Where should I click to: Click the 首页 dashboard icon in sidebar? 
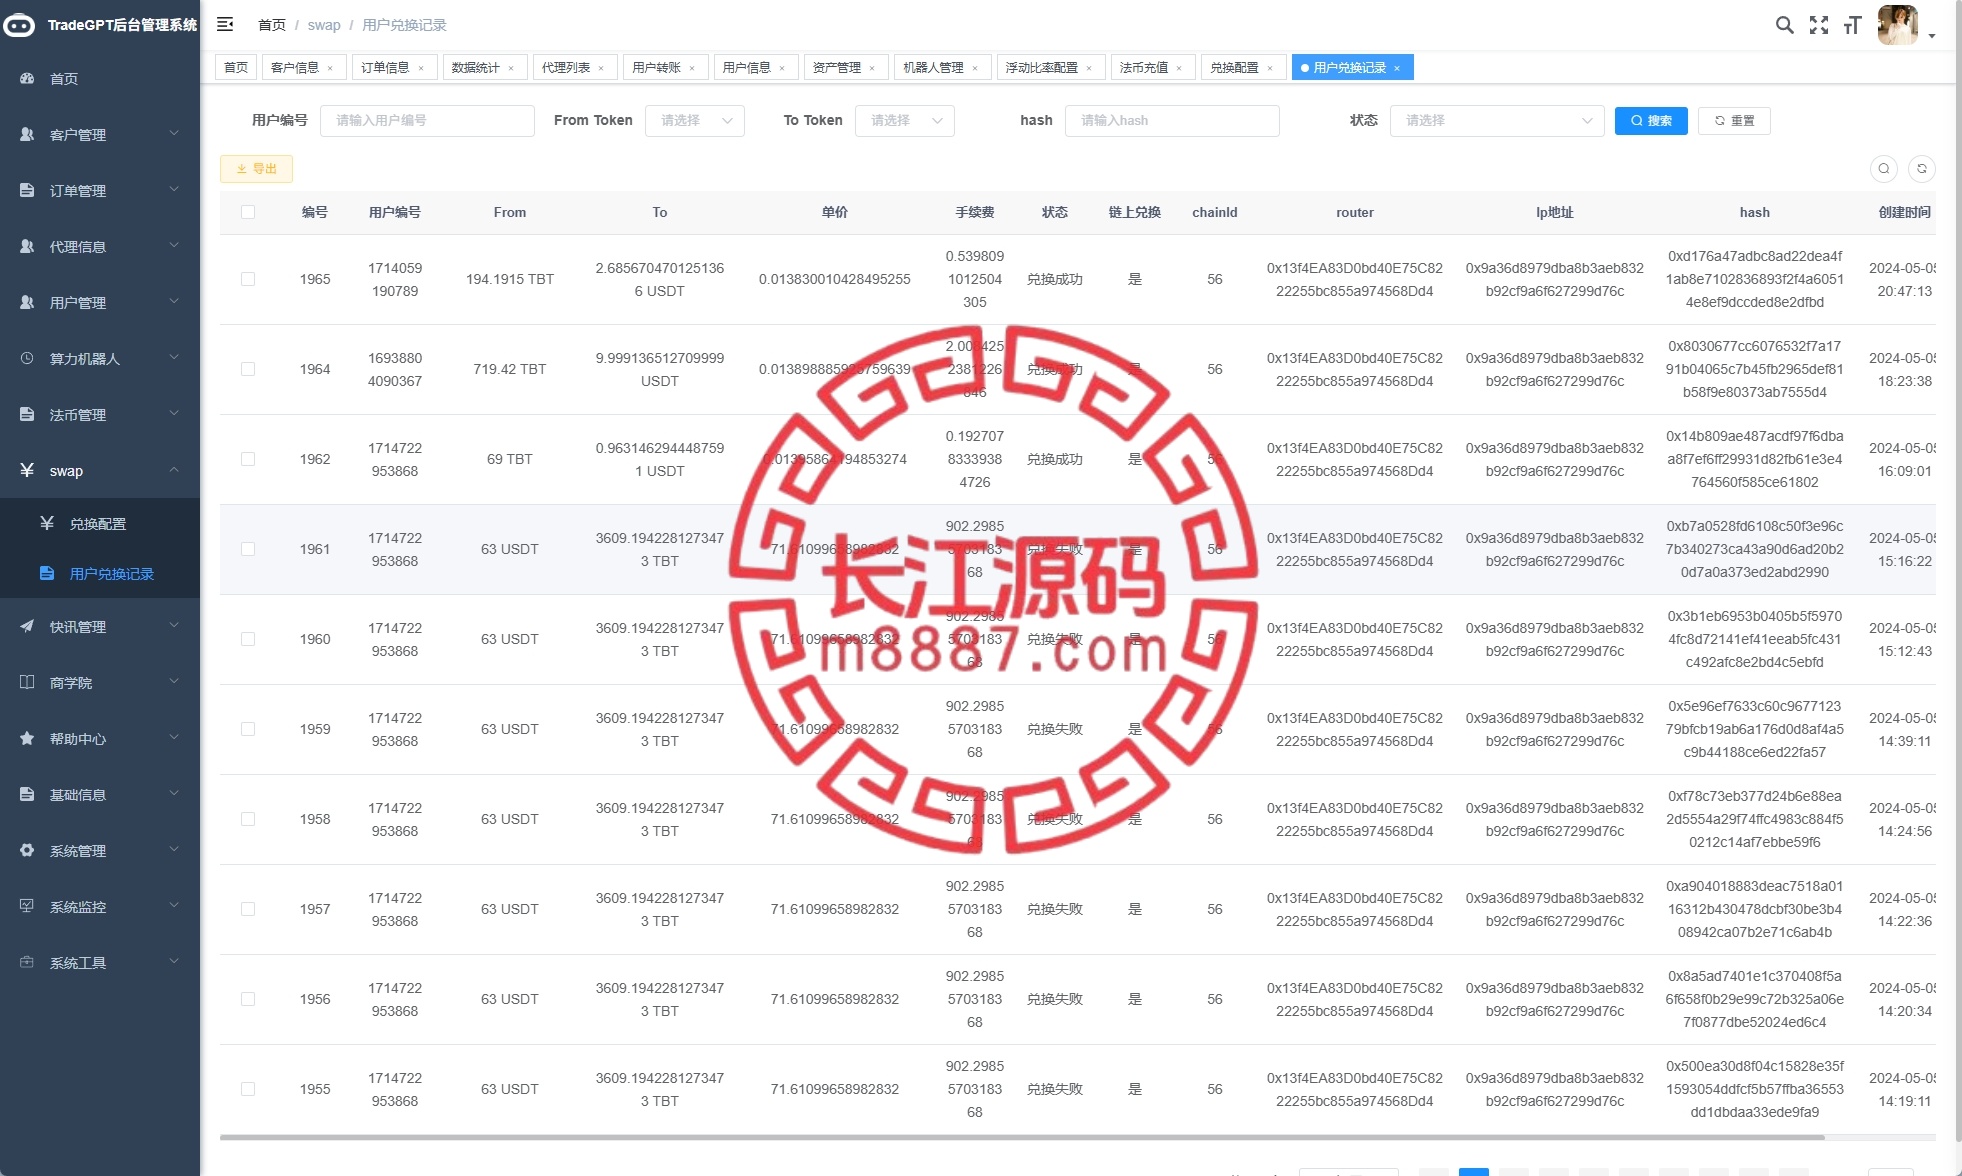coord(27,78)
